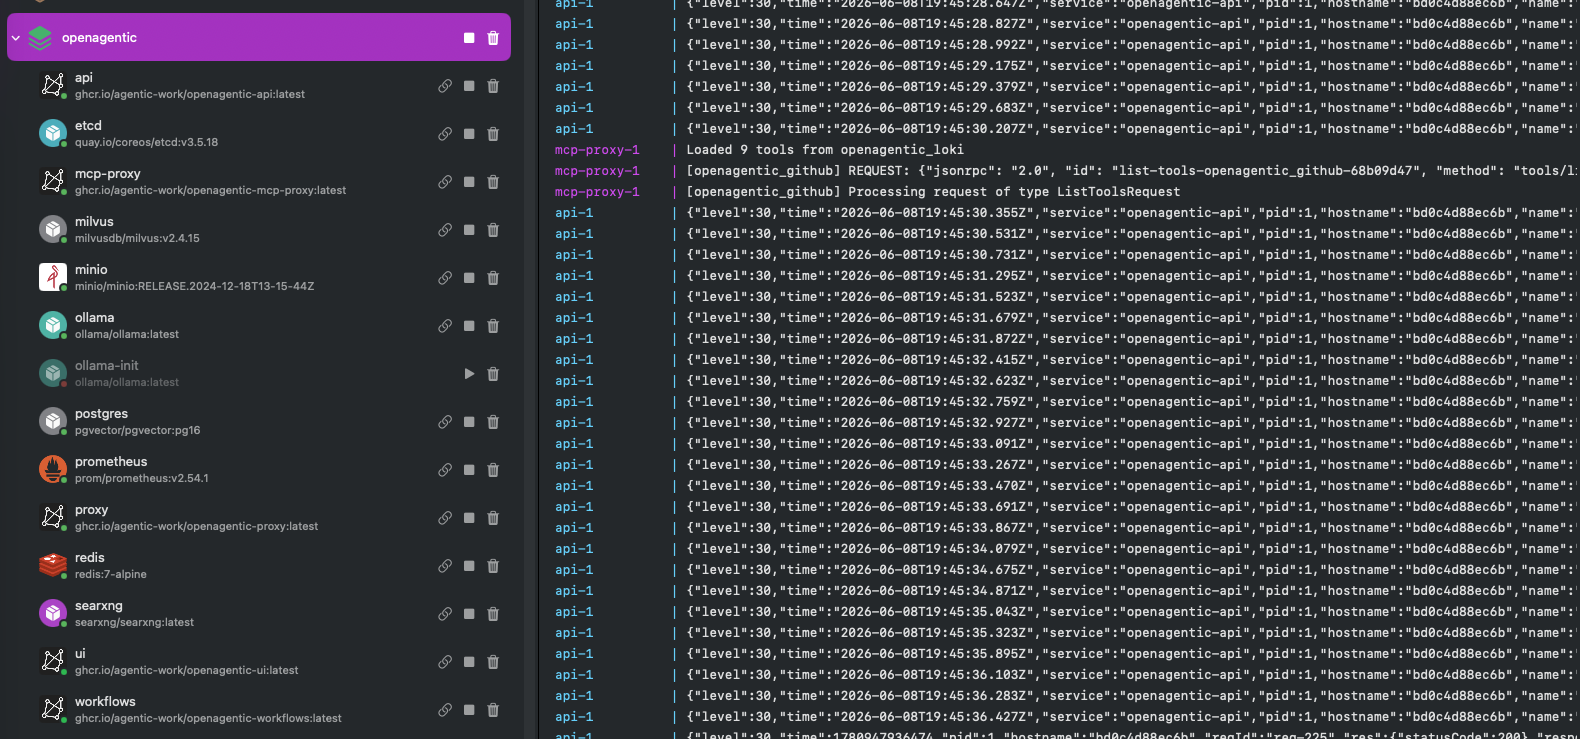Click the ghcr.io openagentic-ui:latest image text
The image size is (1580, 739).
tap(186, 671)
